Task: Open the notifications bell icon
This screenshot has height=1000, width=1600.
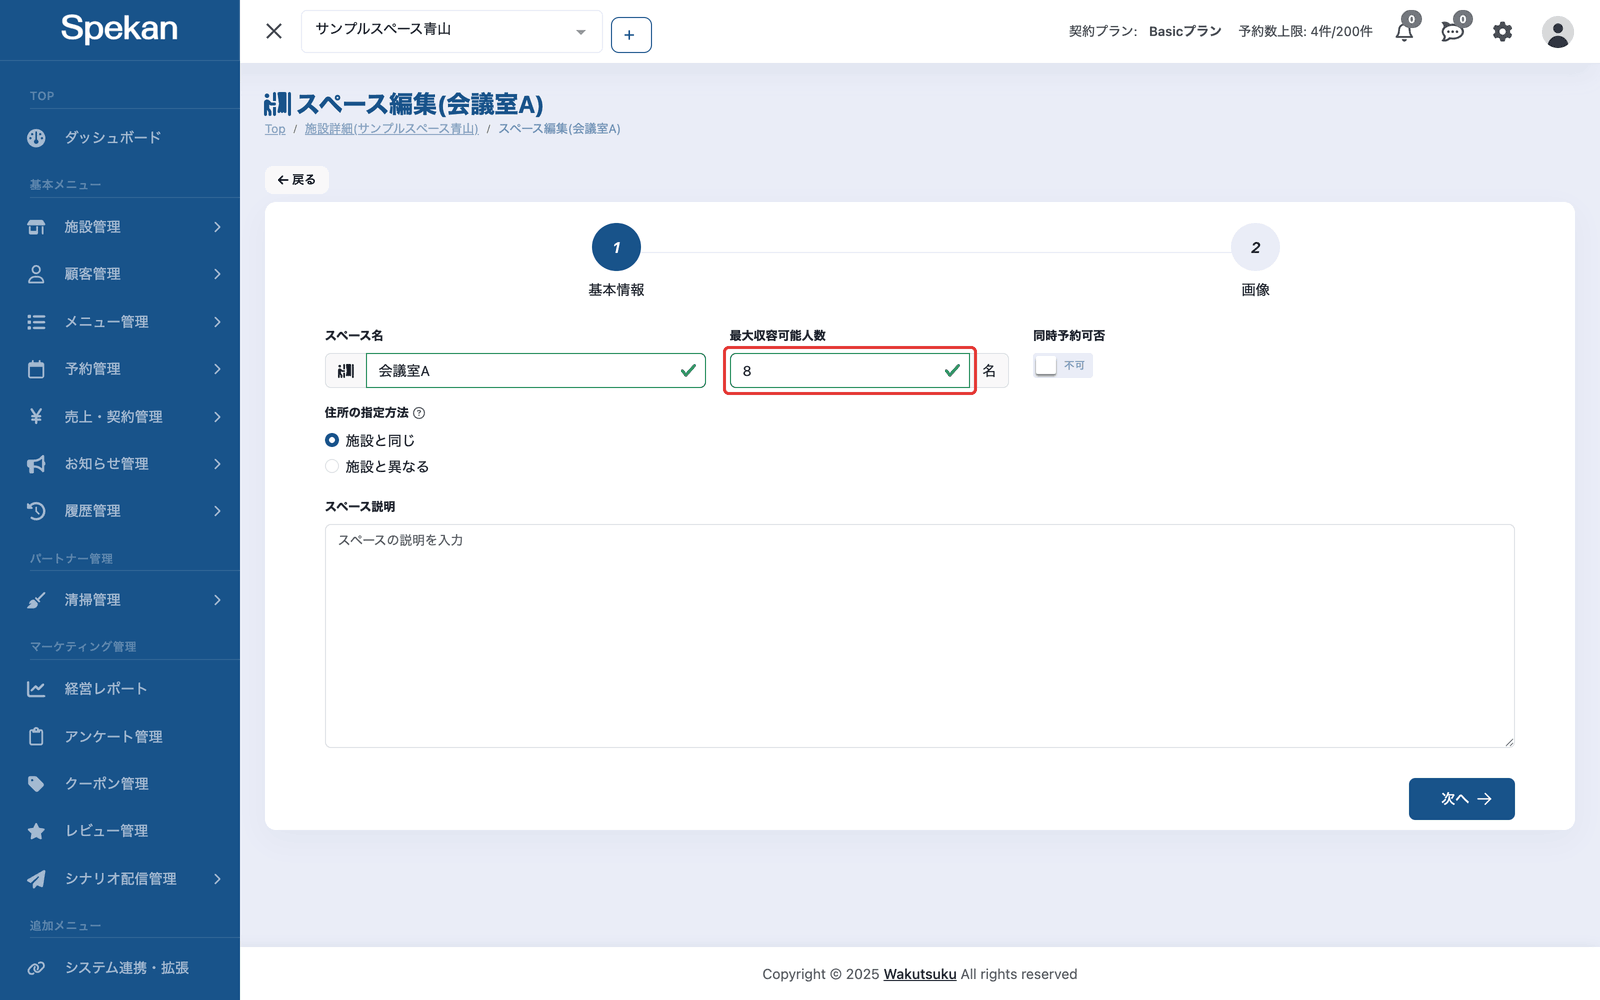Action: 1405,32
